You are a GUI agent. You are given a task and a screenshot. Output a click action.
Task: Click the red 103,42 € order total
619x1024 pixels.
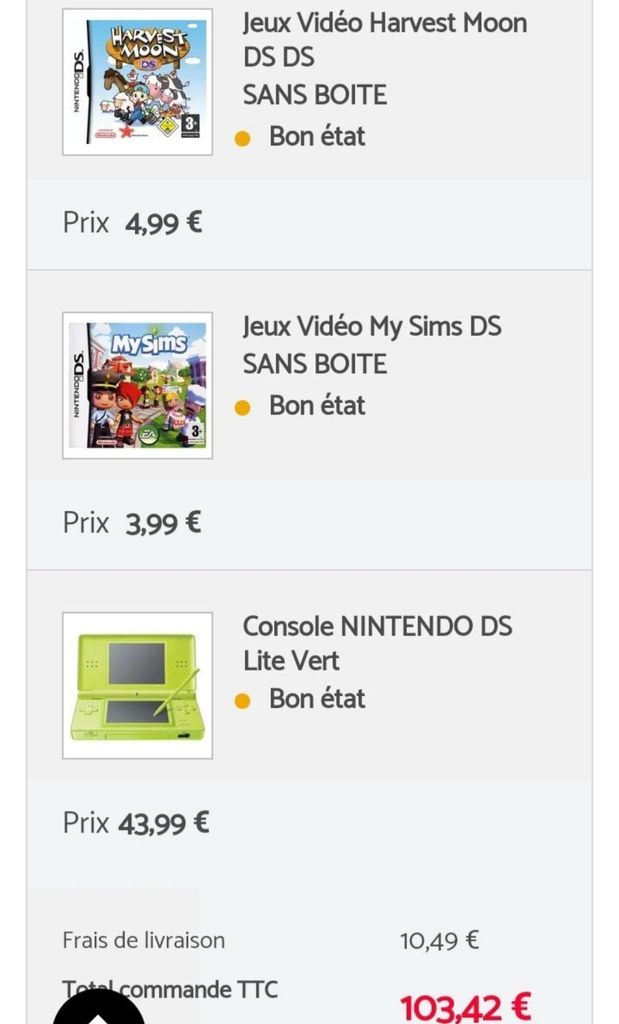pyautogui.click(x=465, y=1005)
